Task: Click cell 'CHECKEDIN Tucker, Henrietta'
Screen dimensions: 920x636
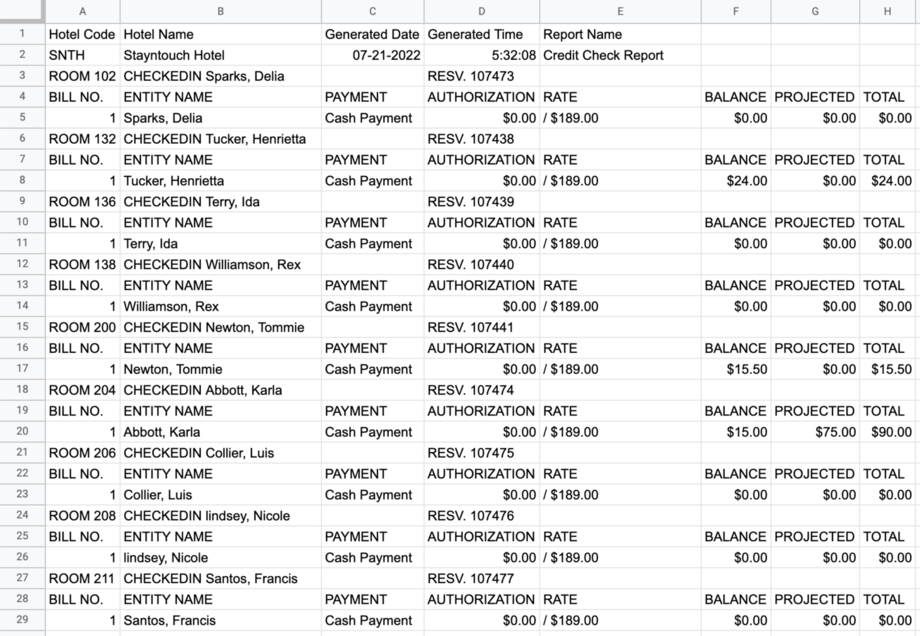Action: [x=221, y=139]
